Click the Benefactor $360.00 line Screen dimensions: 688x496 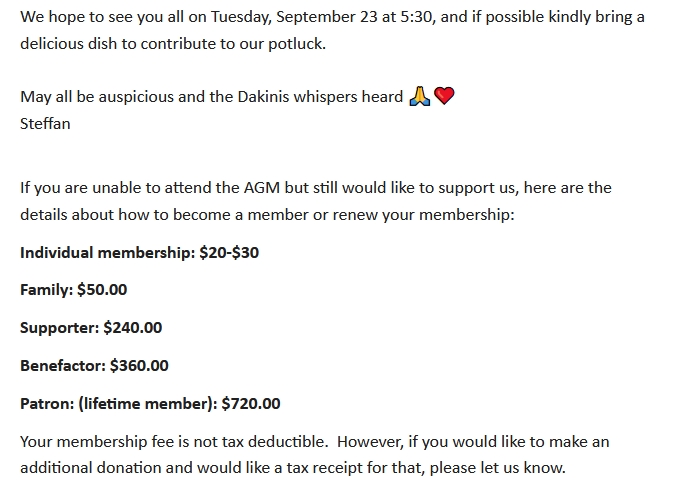coord(94,366)
